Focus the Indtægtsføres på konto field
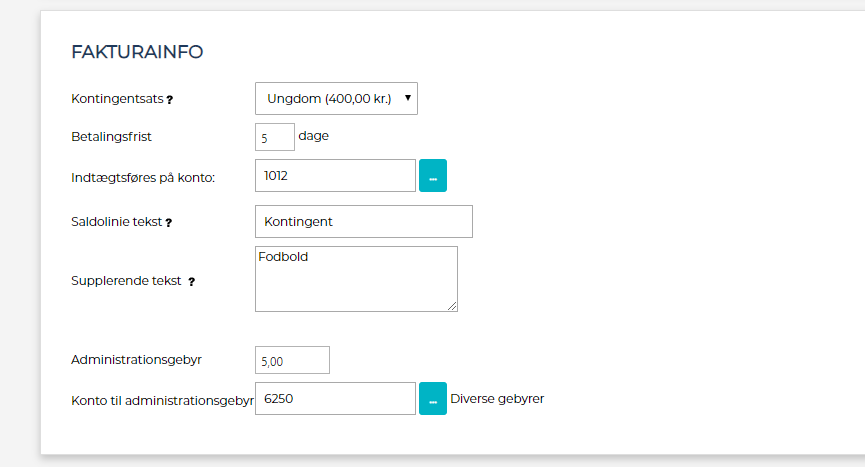This screenshot has height=467, width=865. pyautogui.click(x=335, y=175)
